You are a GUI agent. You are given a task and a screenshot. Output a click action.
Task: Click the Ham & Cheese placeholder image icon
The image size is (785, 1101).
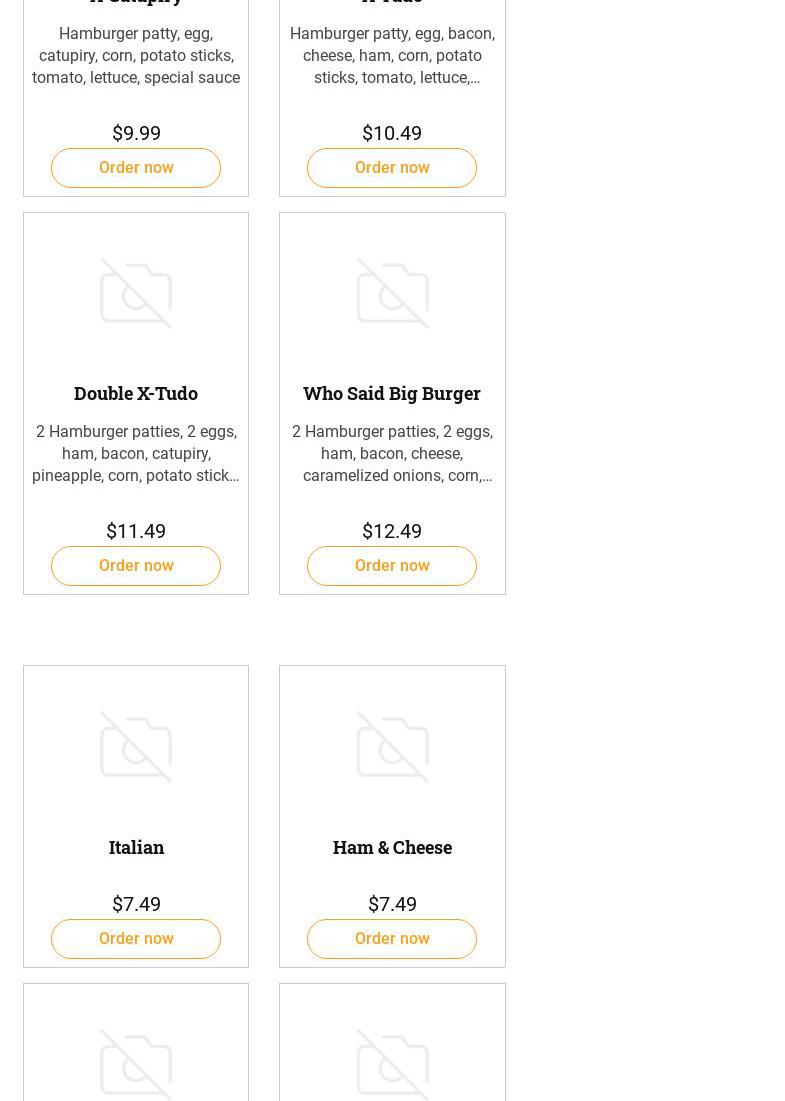point(392,746)
